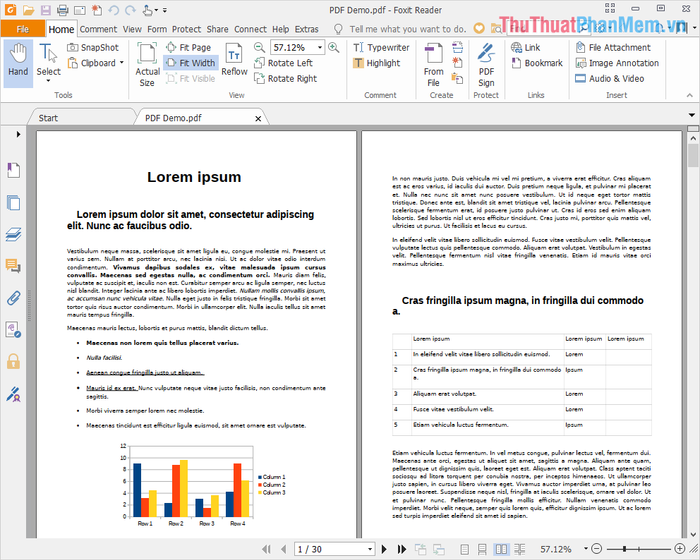700x560 pixels.
Task: Expand the navigation panel arrow
Action: tap(18, 134)
